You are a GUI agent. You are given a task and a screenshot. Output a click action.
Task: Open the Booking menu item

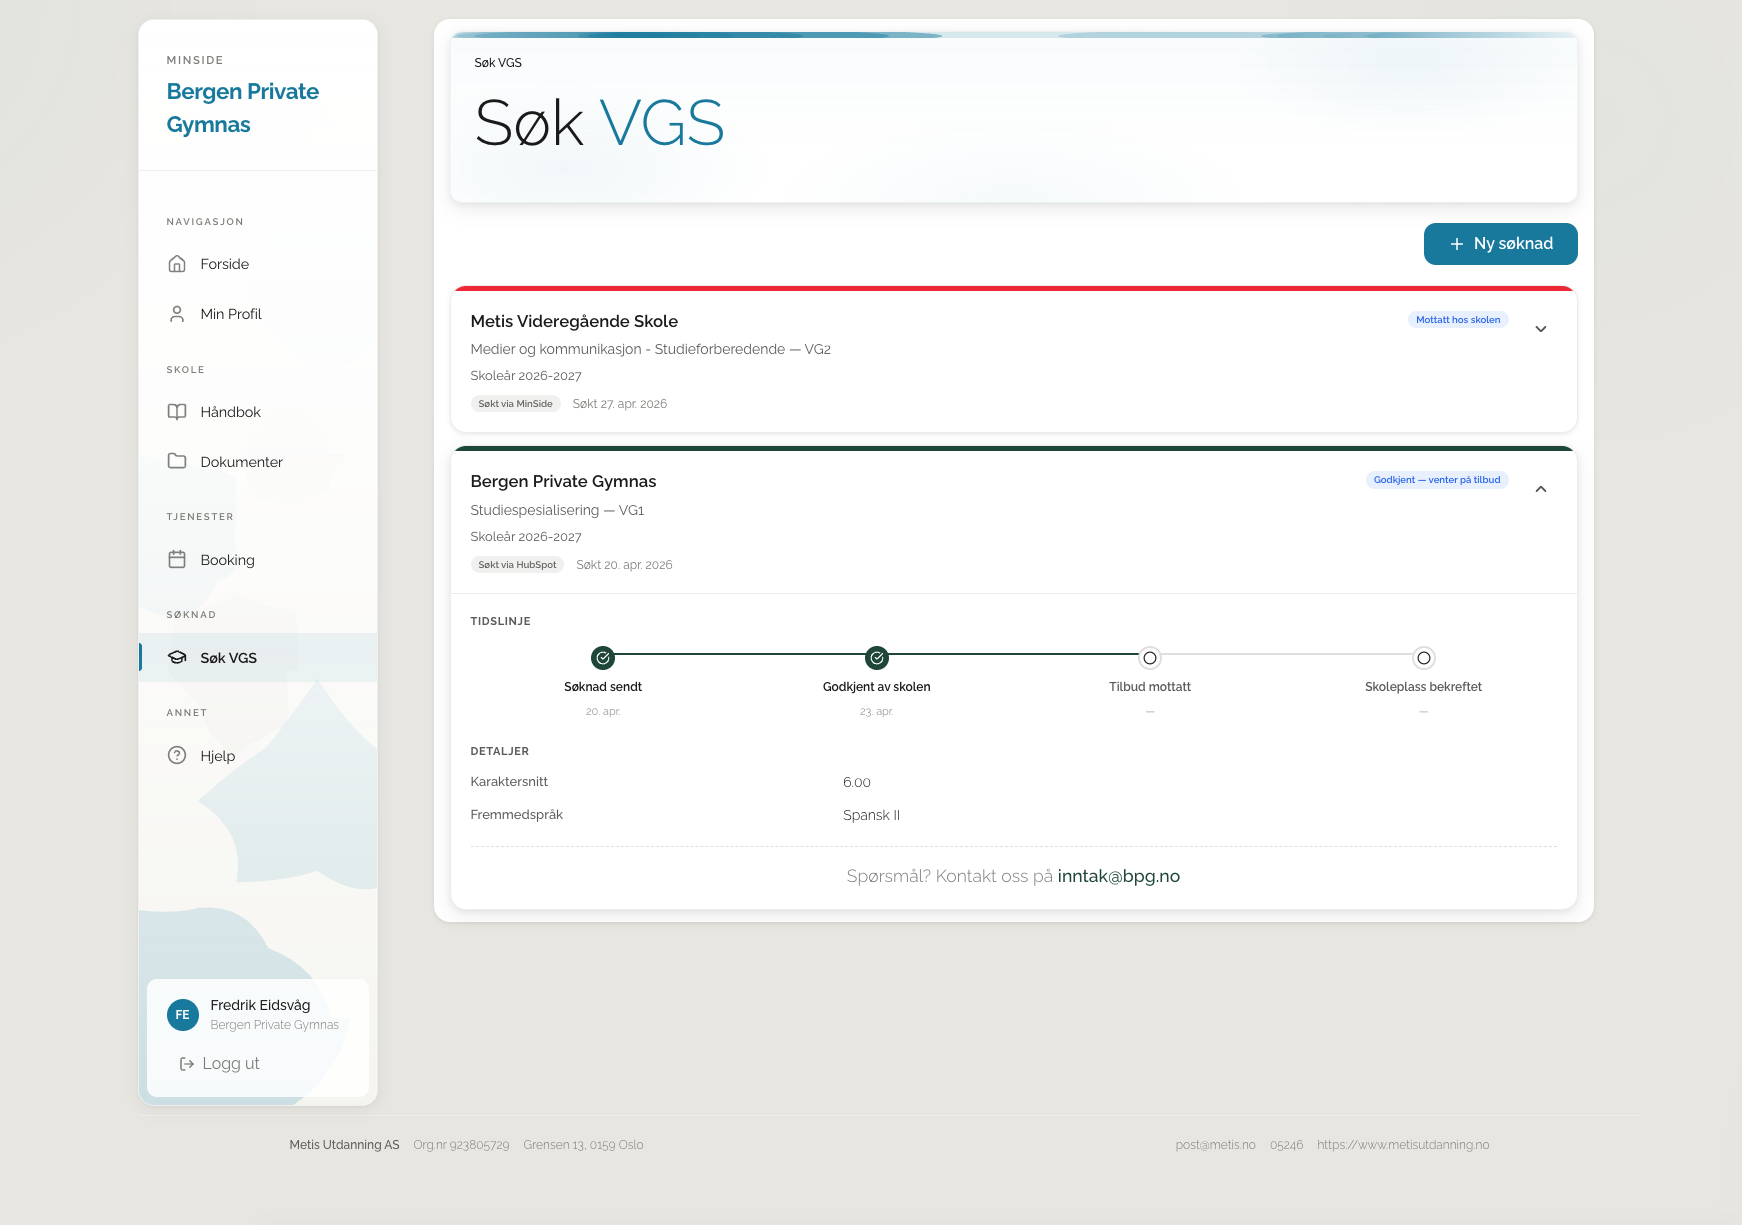click(258, 560)
